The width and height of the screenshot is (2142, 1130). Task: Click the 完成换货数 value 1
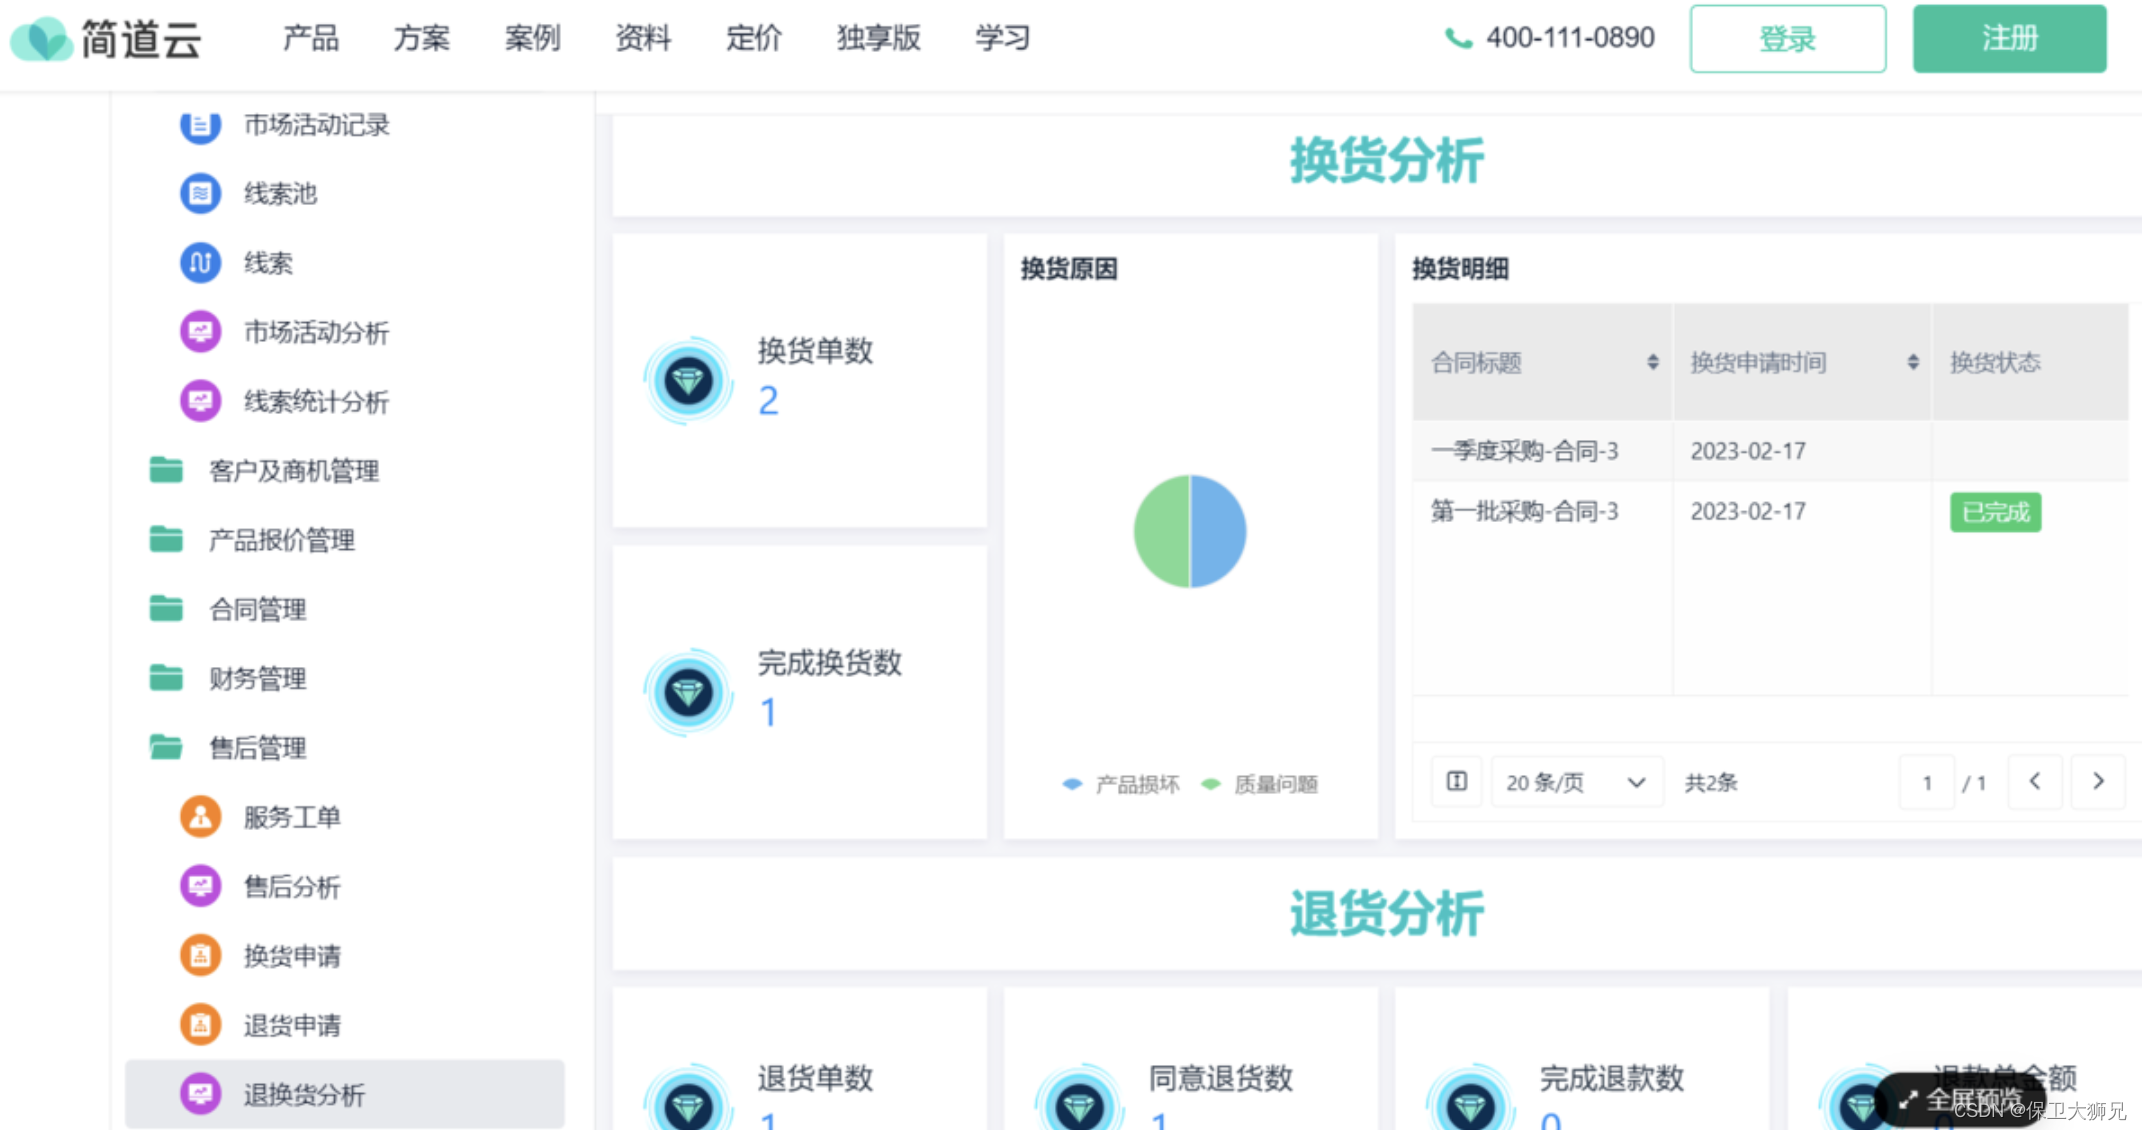point(768,713)
